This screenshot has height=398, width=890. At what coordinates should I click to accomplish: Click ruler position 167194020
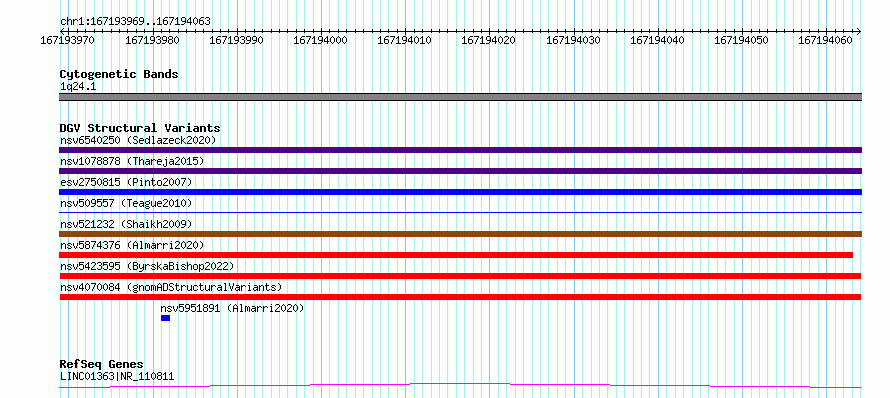coord(489,40)
